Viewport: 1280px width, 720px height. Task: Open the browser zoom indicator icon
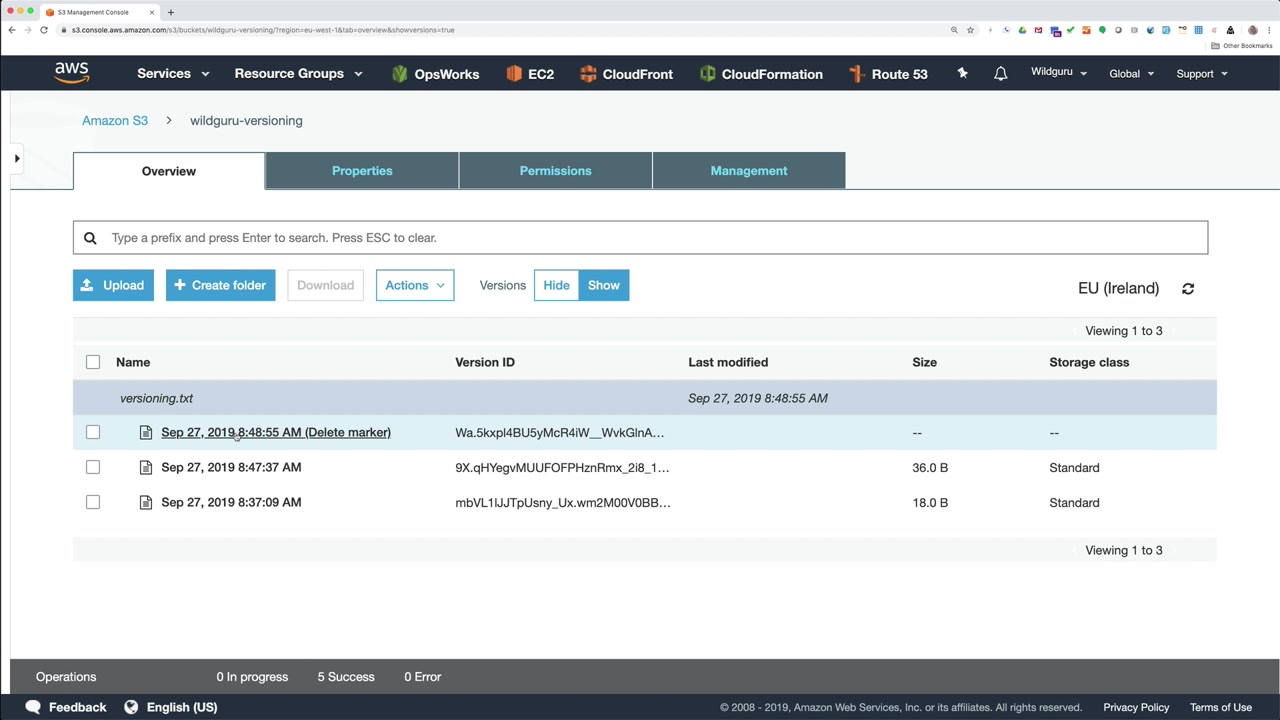point(954,30)
